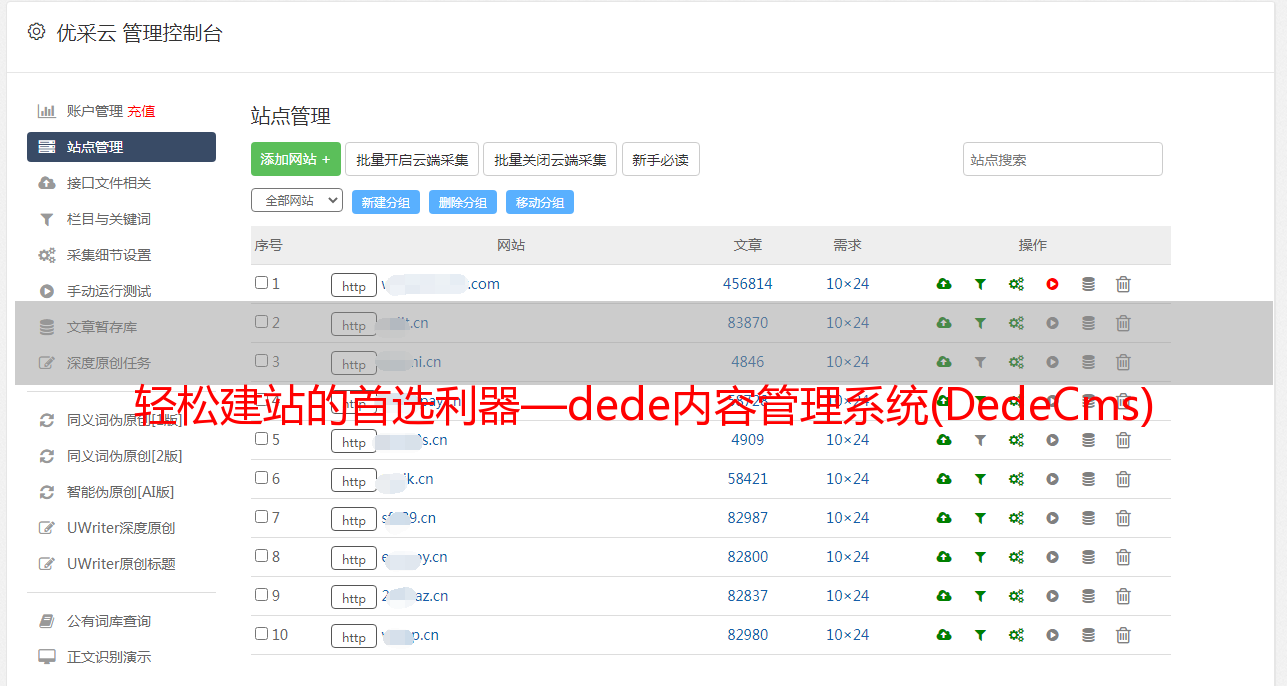Click gears icon in row 8
Image resolution: width=1287 pixels, height=686 pixels.
pyautogui.click(x=1016, y=557)
